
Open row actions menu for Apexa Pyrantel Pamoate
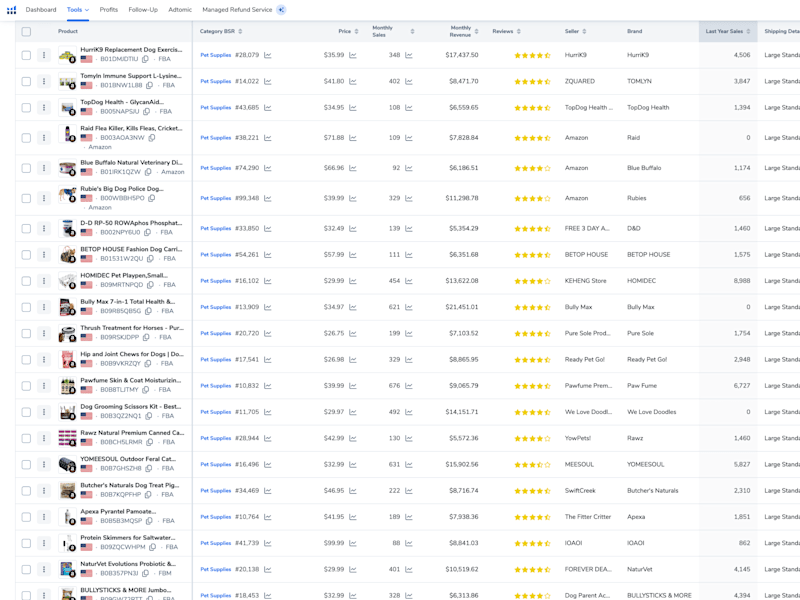(44, 517)
